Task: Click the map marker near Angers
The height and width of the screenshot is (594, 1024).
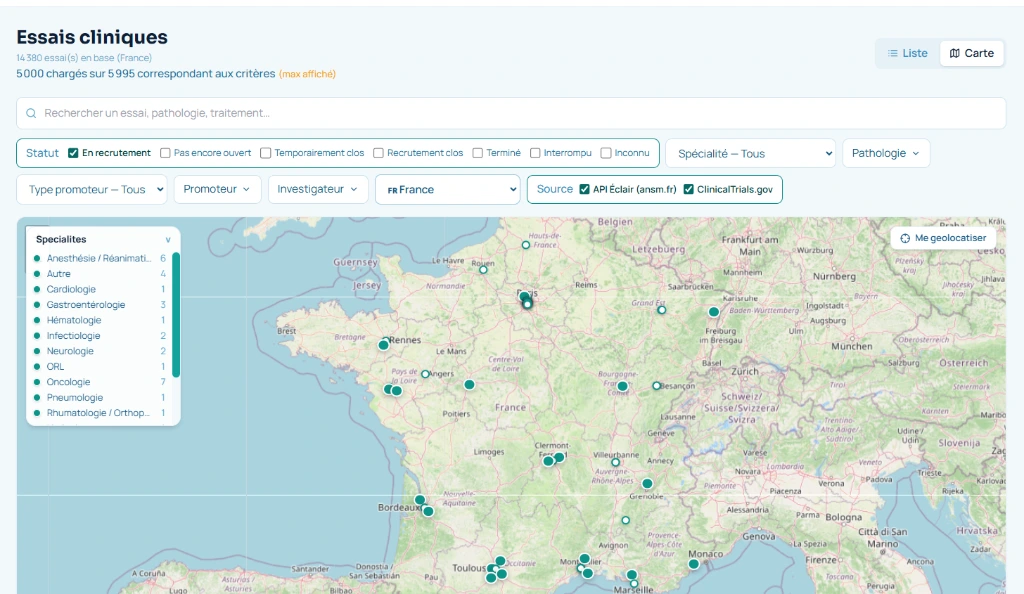Action: (x=425, y=374)
